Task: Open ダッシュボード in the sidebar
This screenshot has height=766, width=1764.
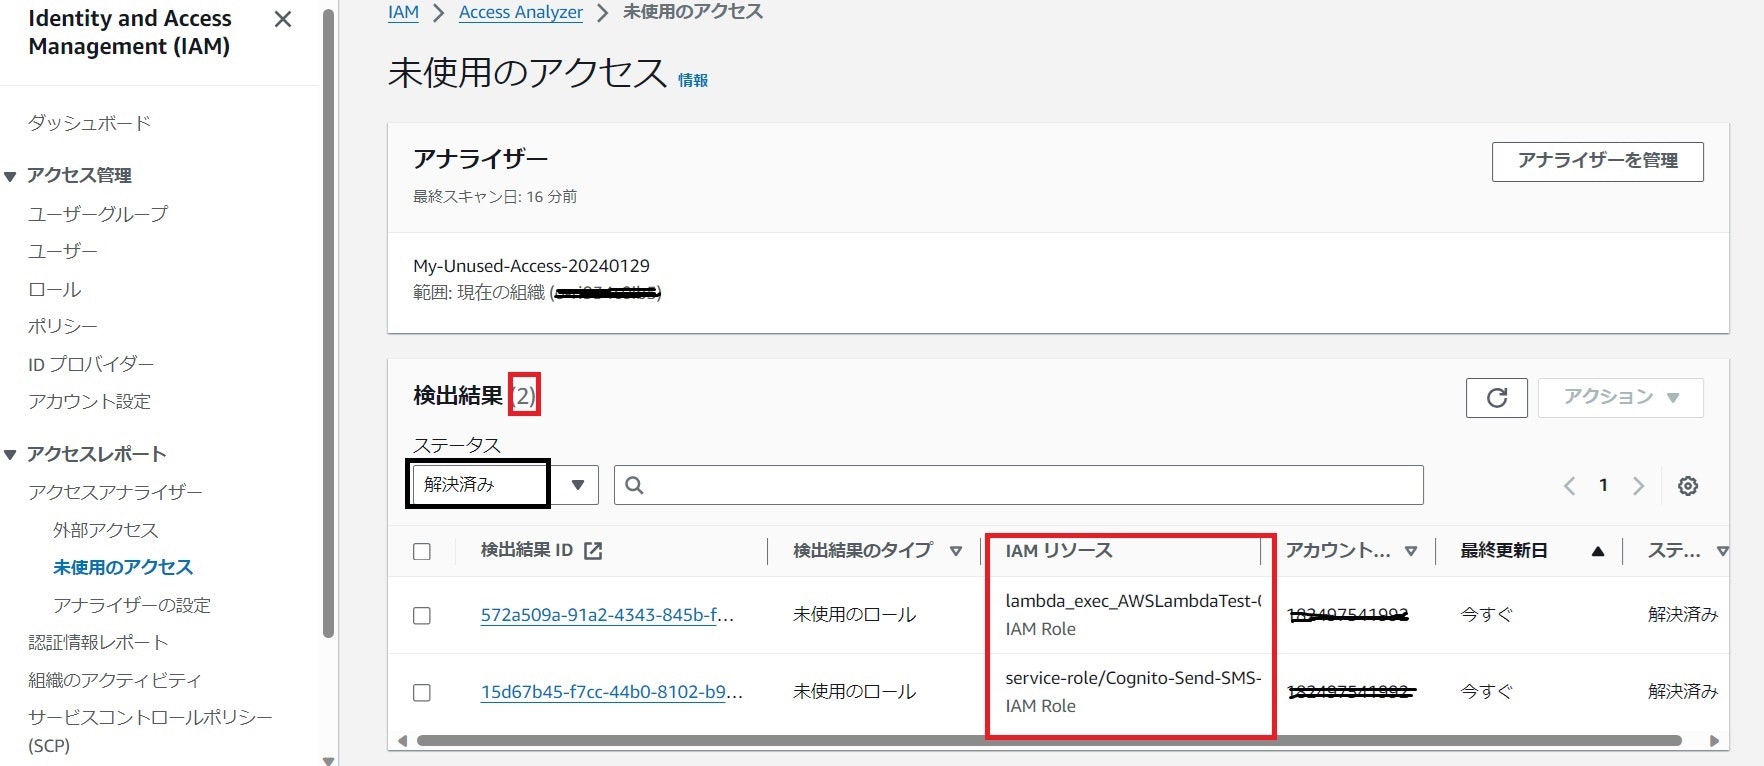Action: point(90,123)
